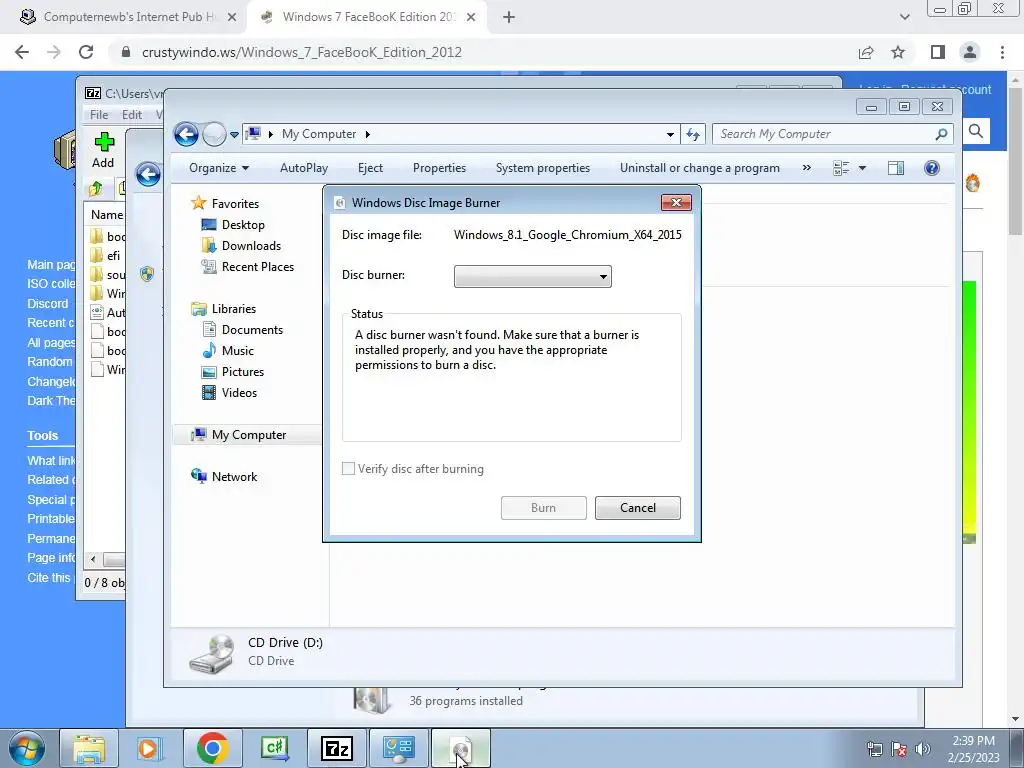Change the view icon in explorer

point(841,168)
